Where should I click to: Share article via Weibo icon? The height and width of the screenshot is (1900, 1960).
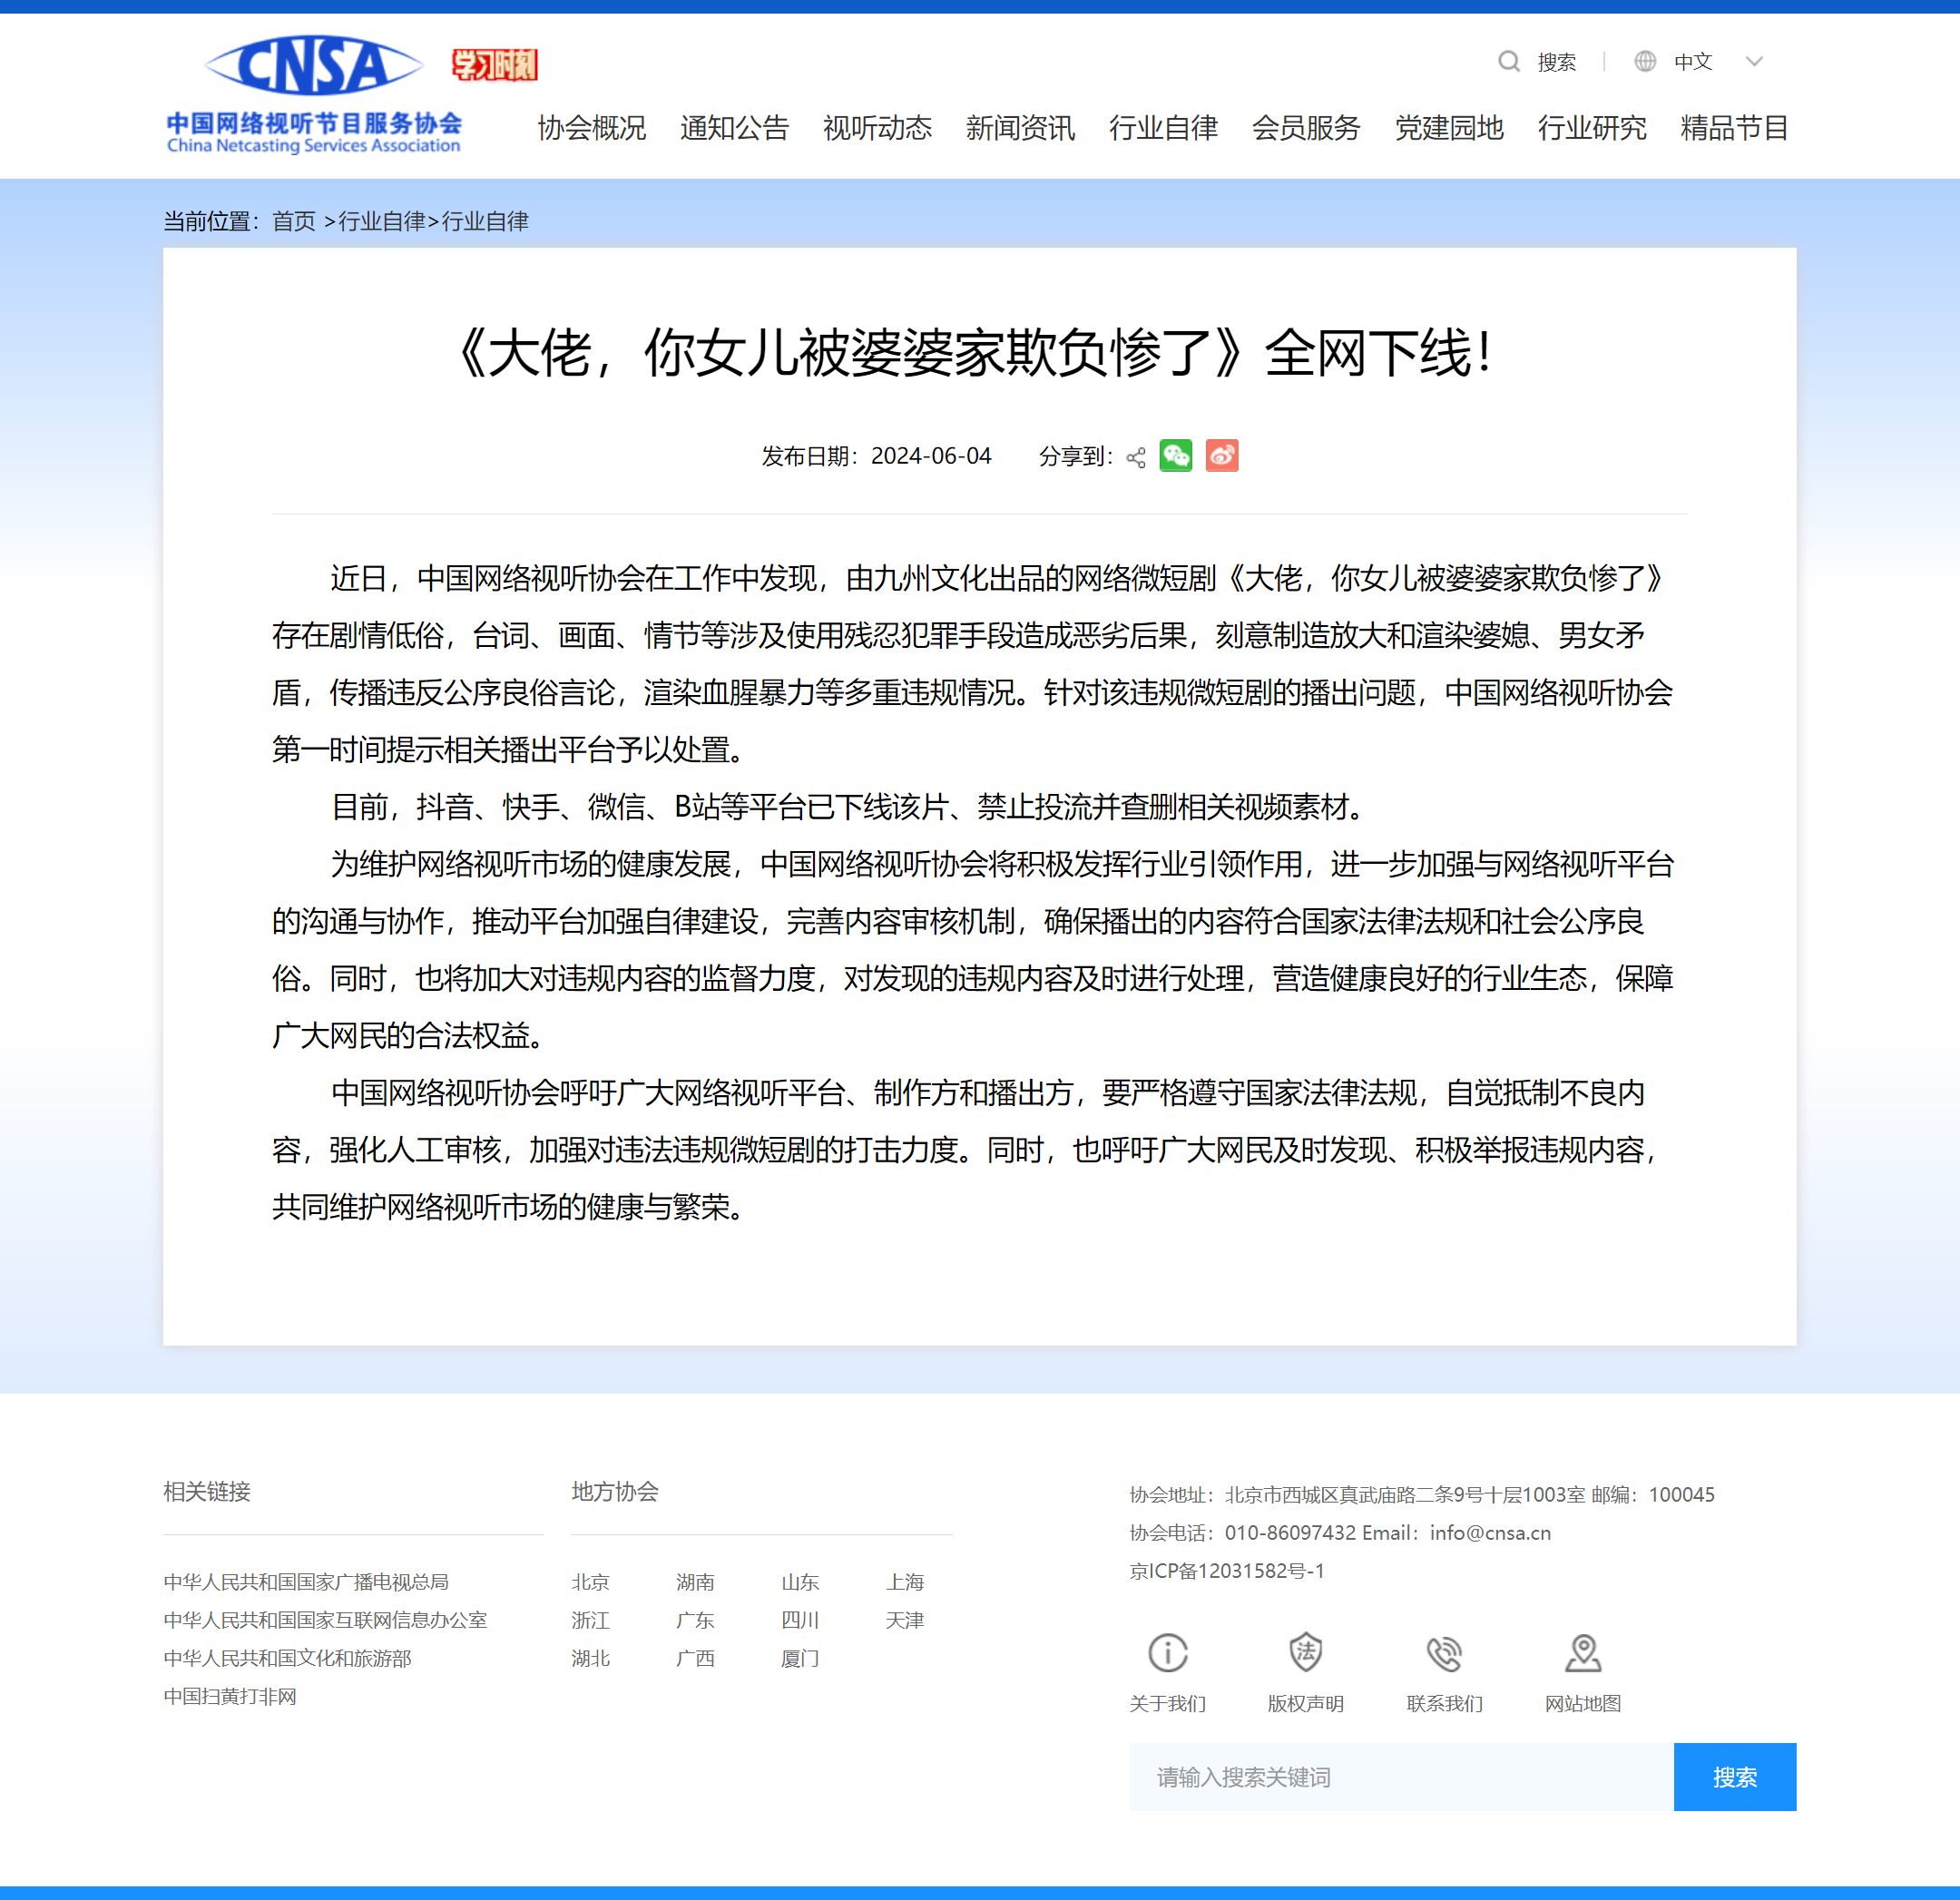click(1222, 456)
